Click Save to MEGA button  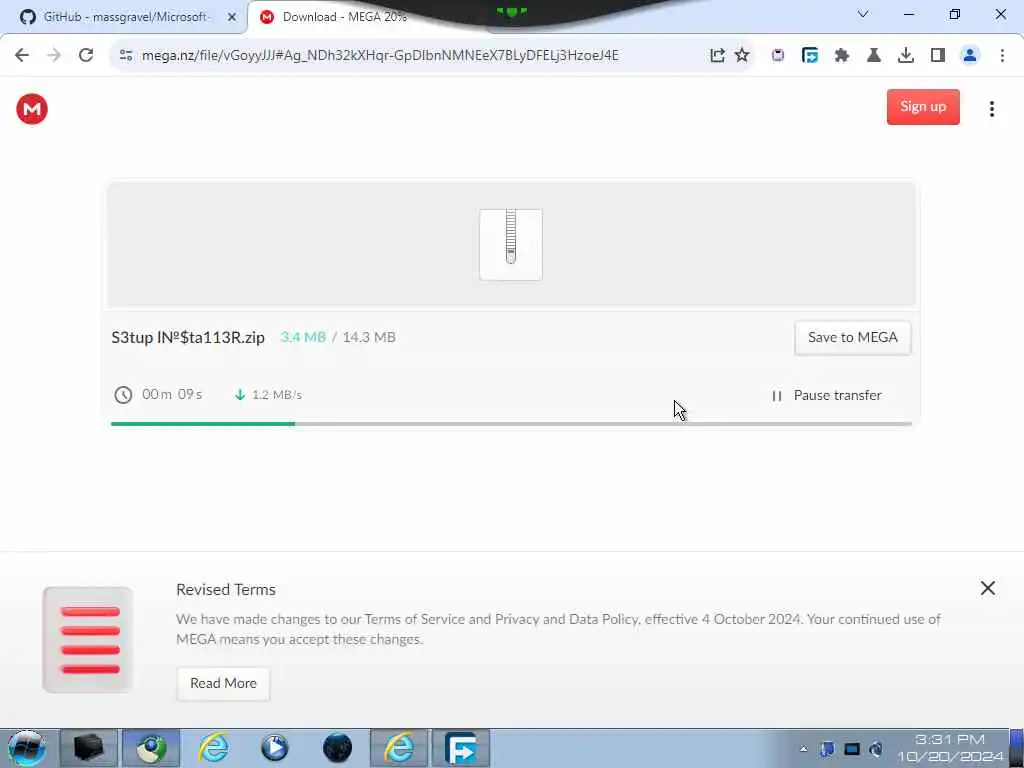click(x=852, y=338)
